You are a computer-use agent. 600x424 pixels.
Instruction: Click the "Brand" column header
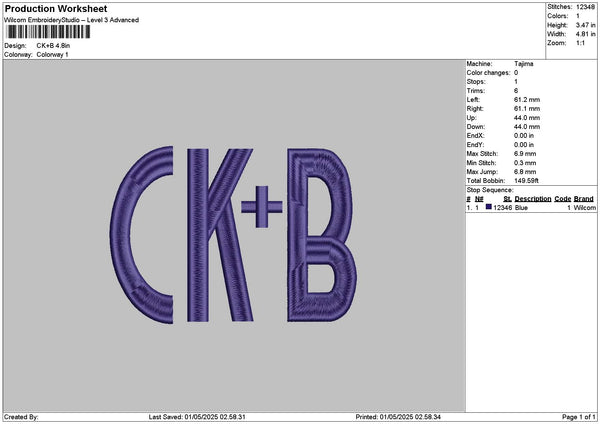[x=584, y=199]
